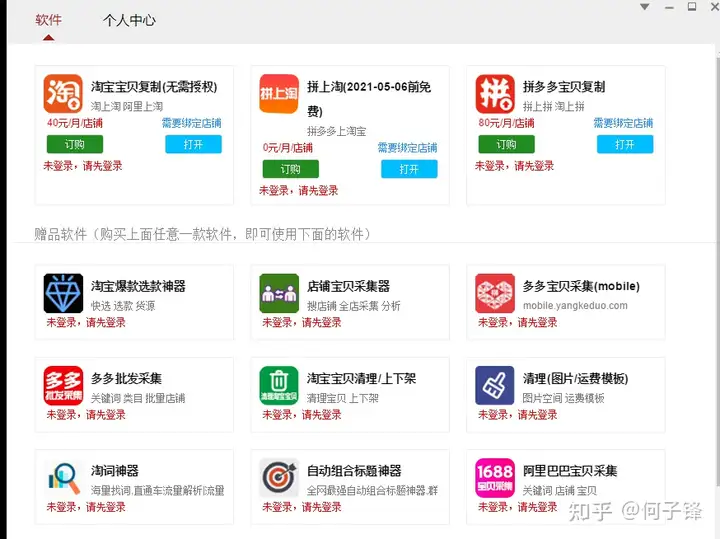Click 需要绑定店铺 link under 拼多多宝贝复制

[x=623, y=123]
